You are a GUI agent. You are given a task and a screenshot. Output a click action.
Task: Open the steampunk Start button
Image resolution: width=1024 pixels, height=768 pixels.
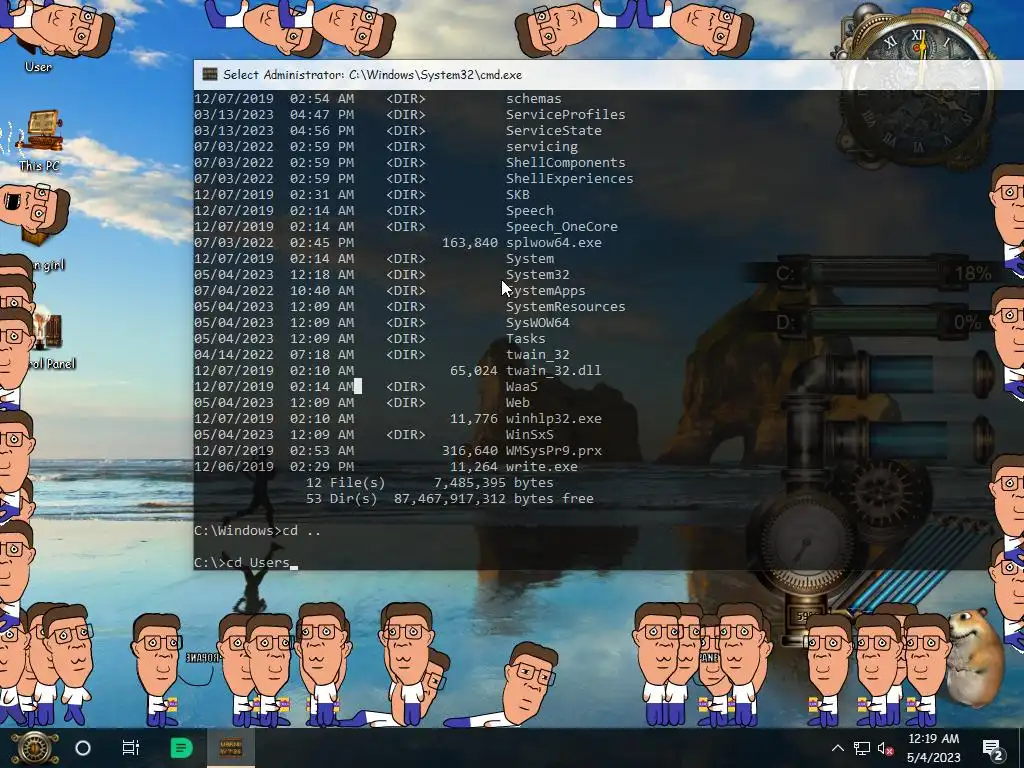(x=33, y=748)
